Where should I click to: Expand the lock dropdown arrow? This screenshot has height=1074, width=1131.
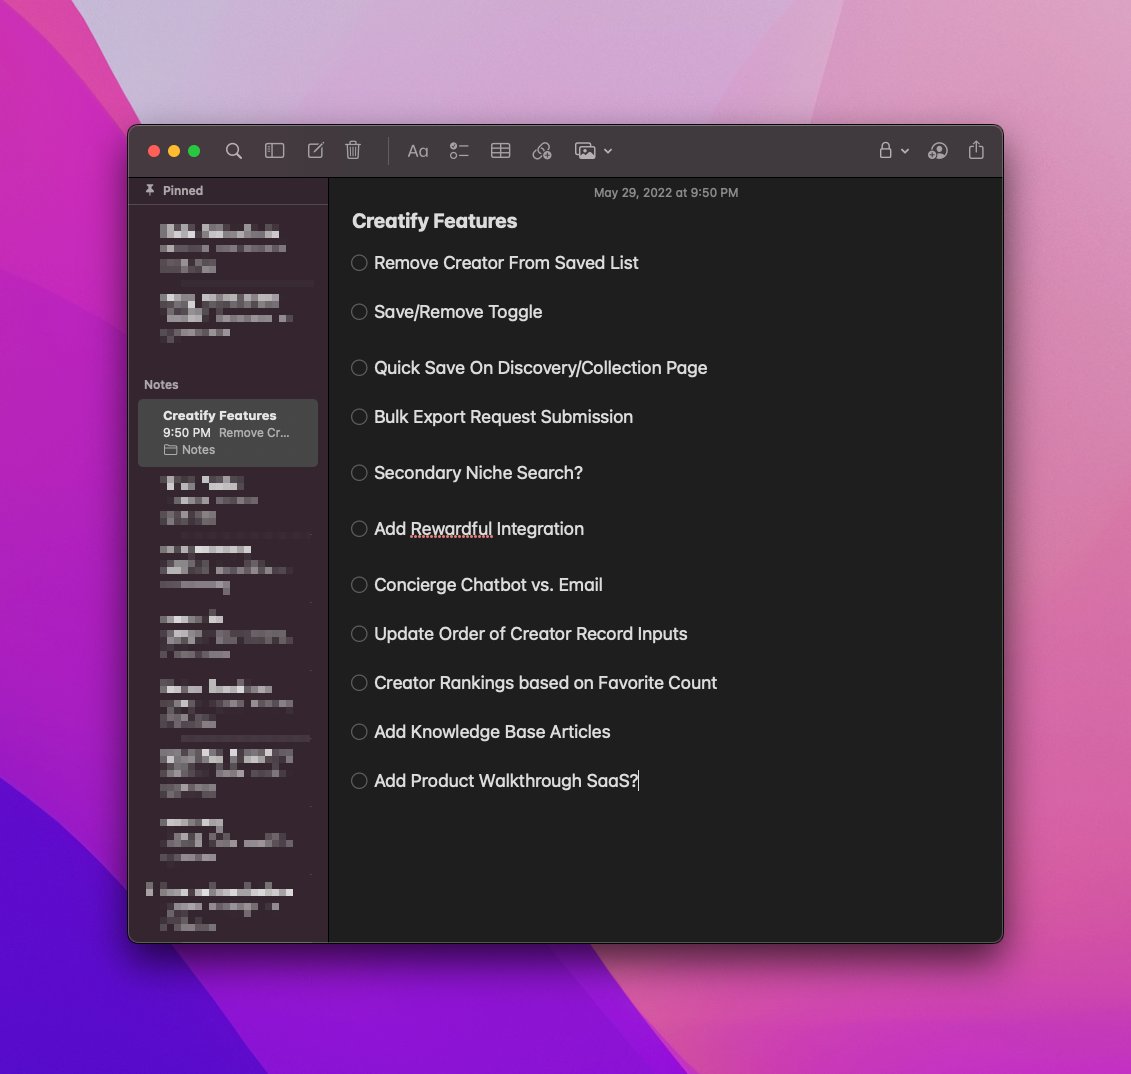tap(905, 151)
